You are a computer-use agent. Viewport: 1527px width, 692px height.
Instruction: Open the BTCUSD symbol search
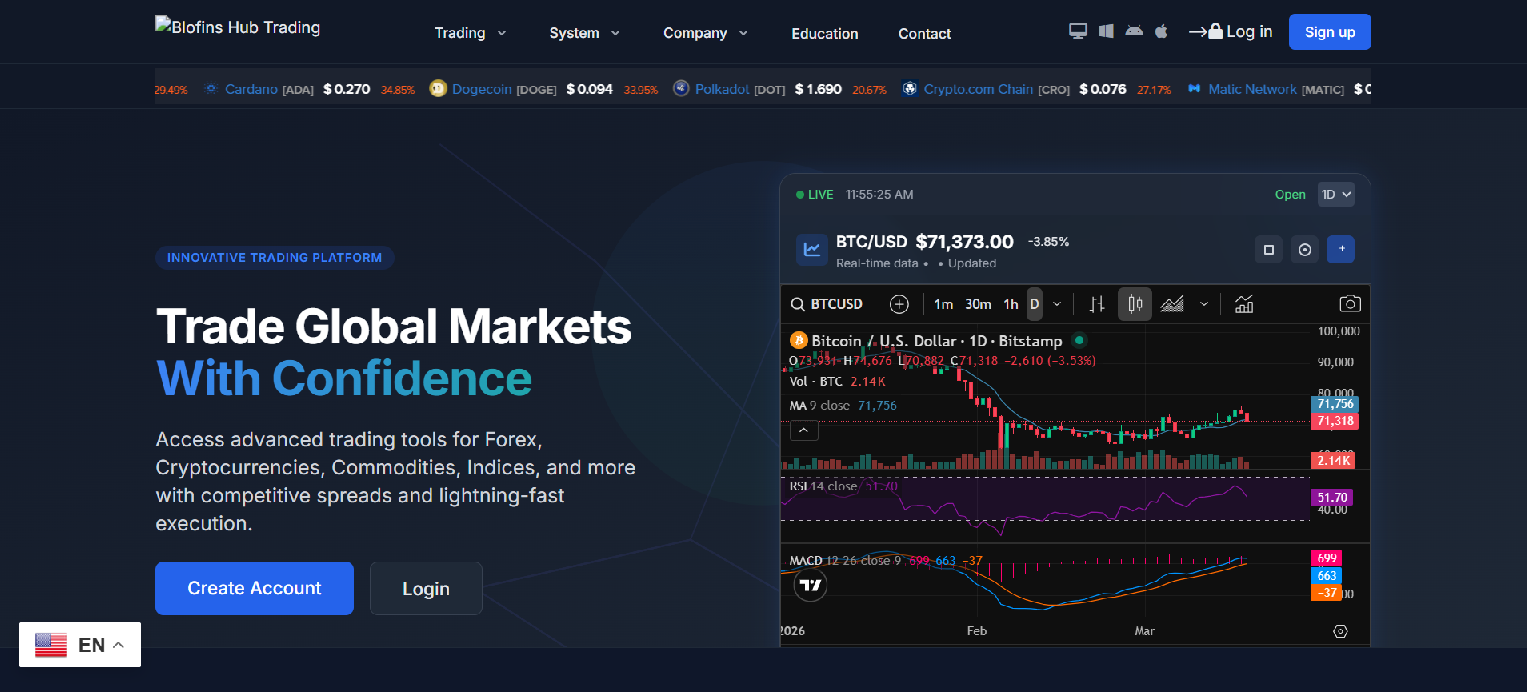(x=827, y=304)
